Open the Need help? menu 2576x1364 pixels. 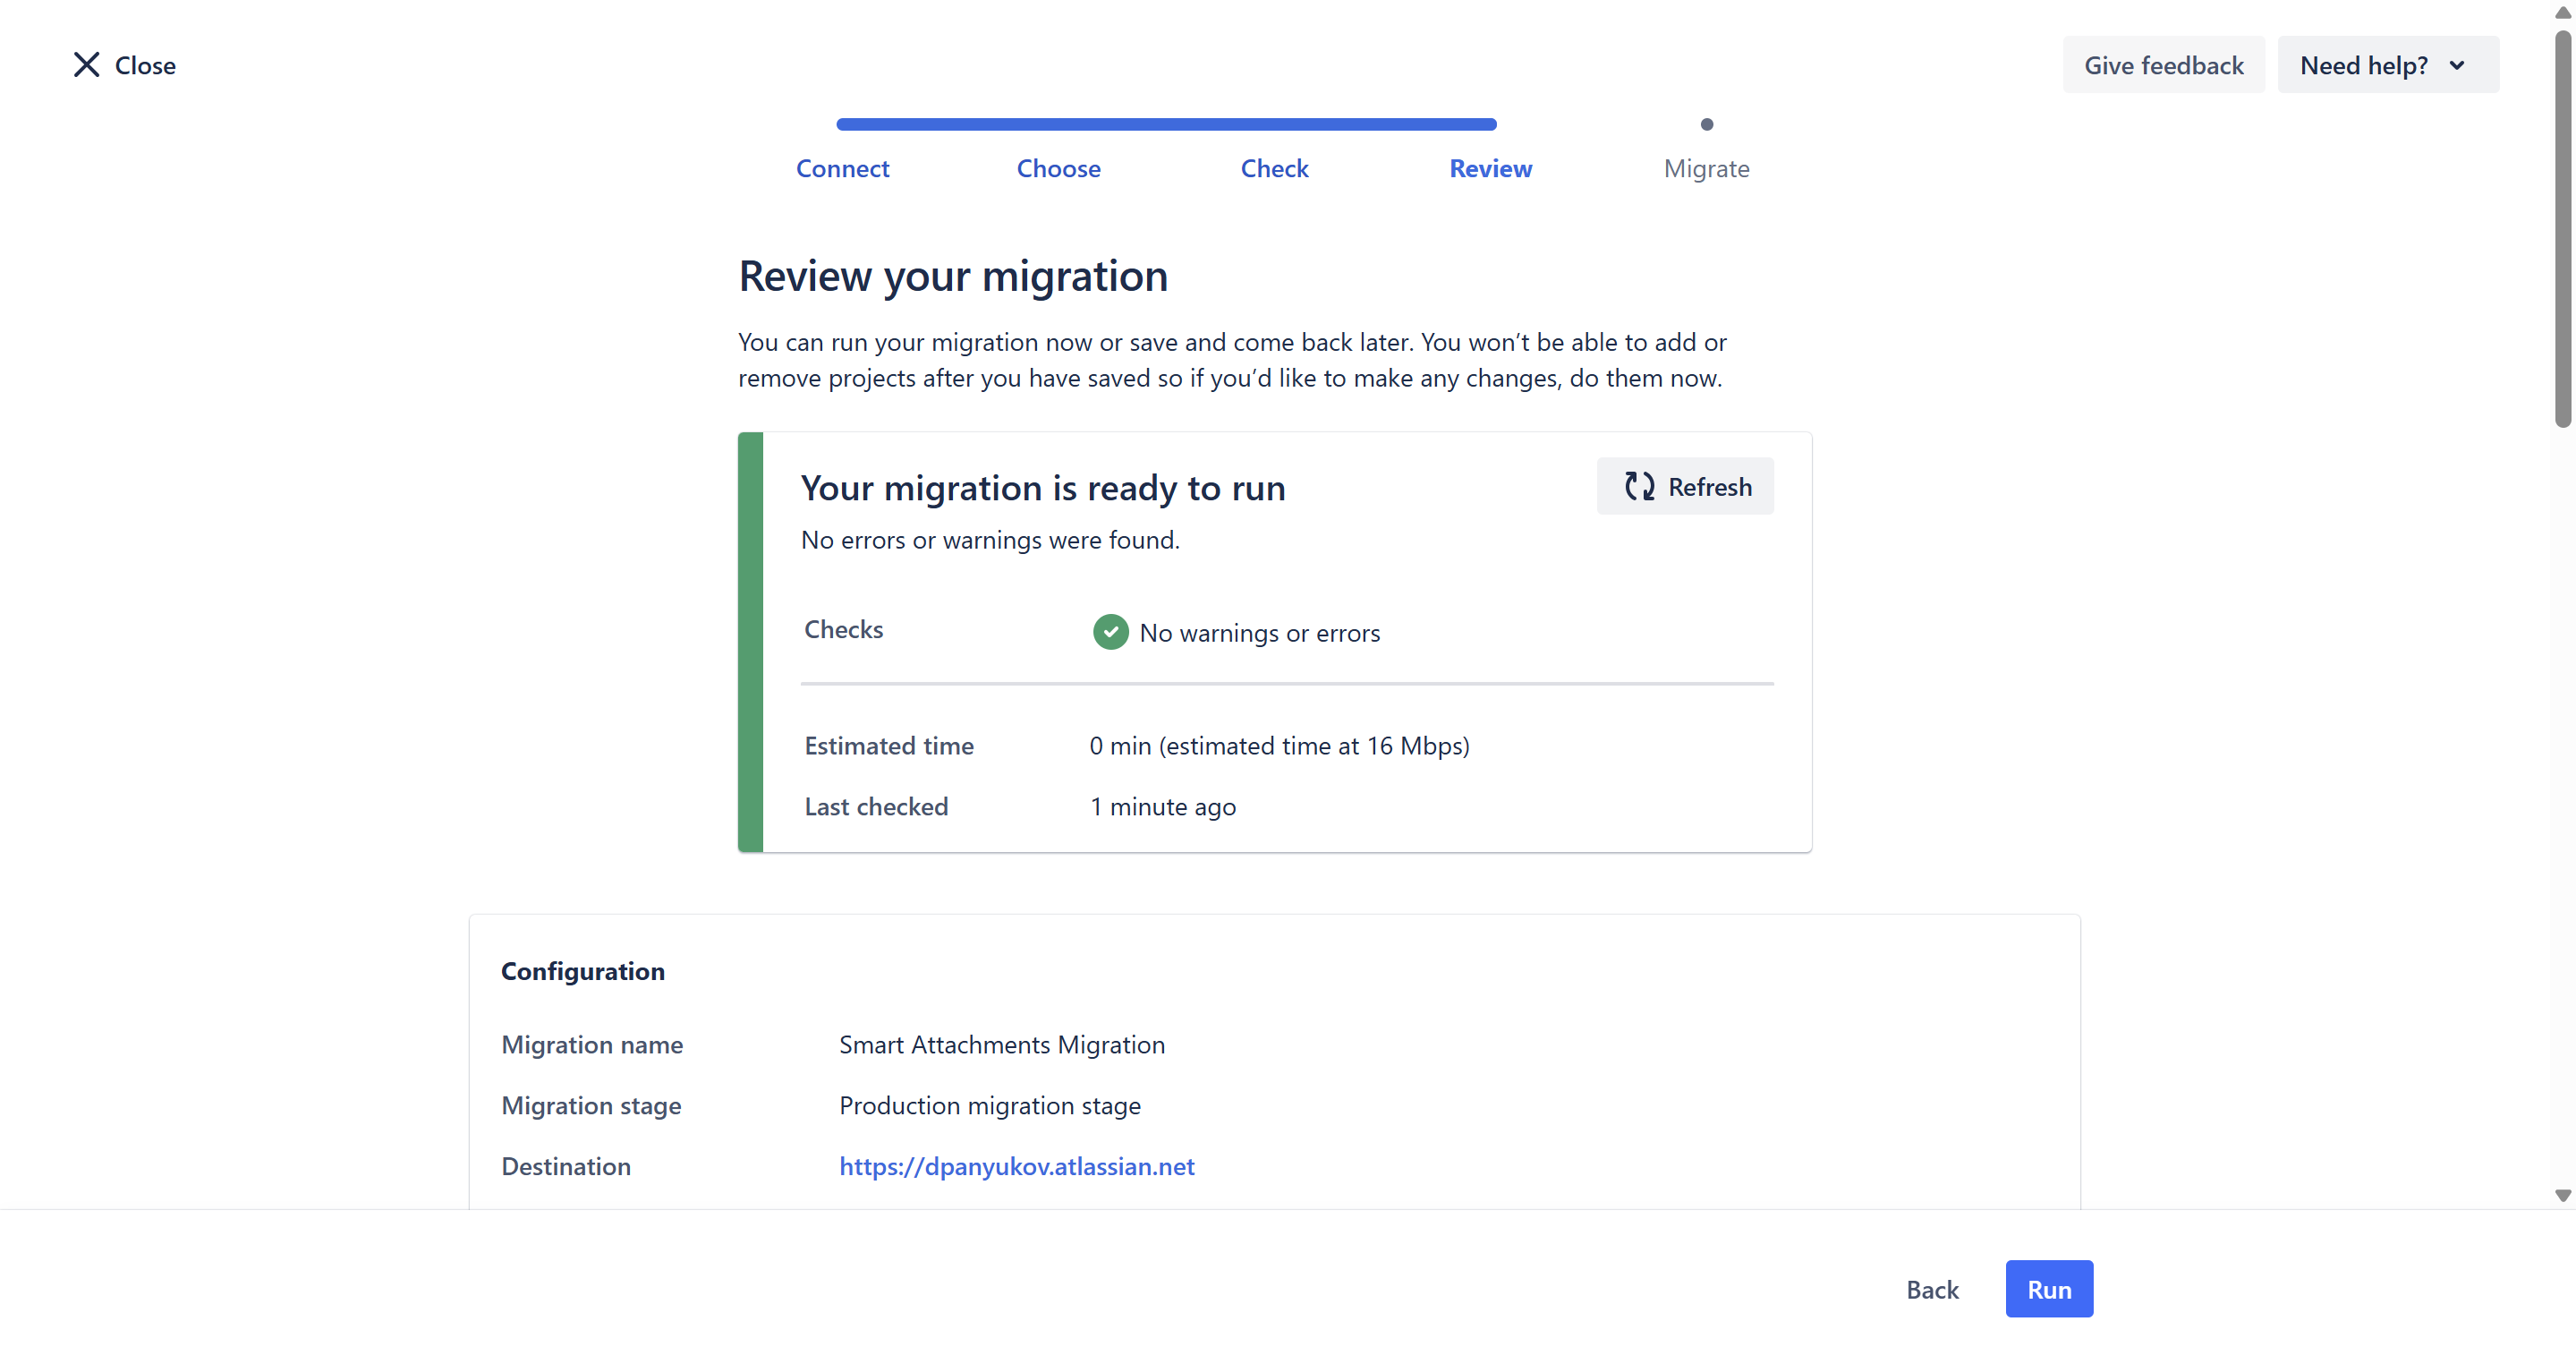point(2364,66)
